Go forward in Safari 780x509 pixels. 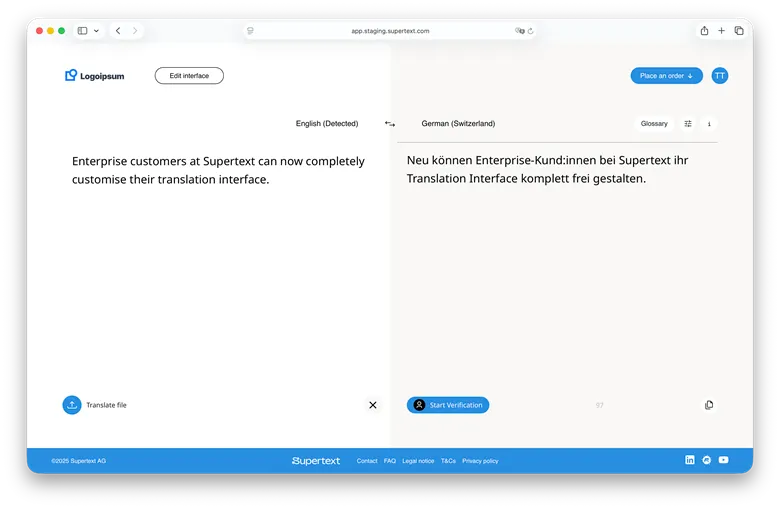135,31
